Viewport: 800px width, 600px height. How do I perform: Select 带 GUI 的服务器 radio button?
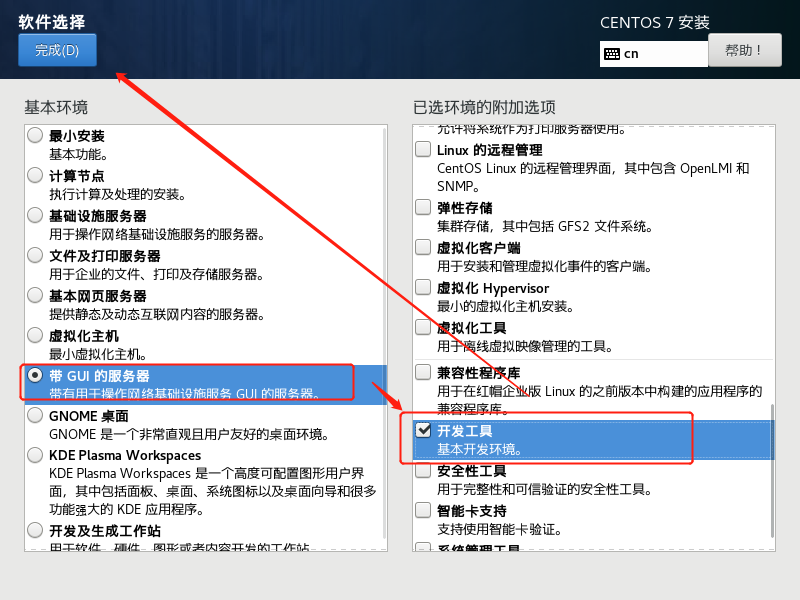35,376
